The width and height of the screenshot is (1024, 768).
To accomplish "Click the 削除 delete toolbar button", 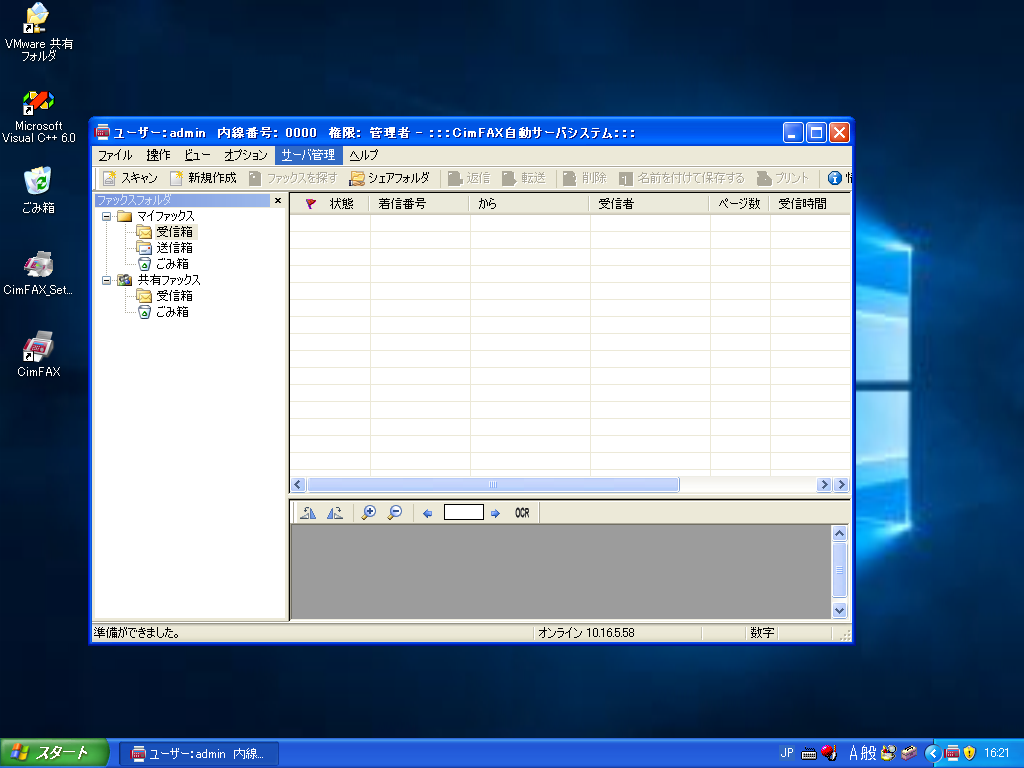I will tap(584, 178).
